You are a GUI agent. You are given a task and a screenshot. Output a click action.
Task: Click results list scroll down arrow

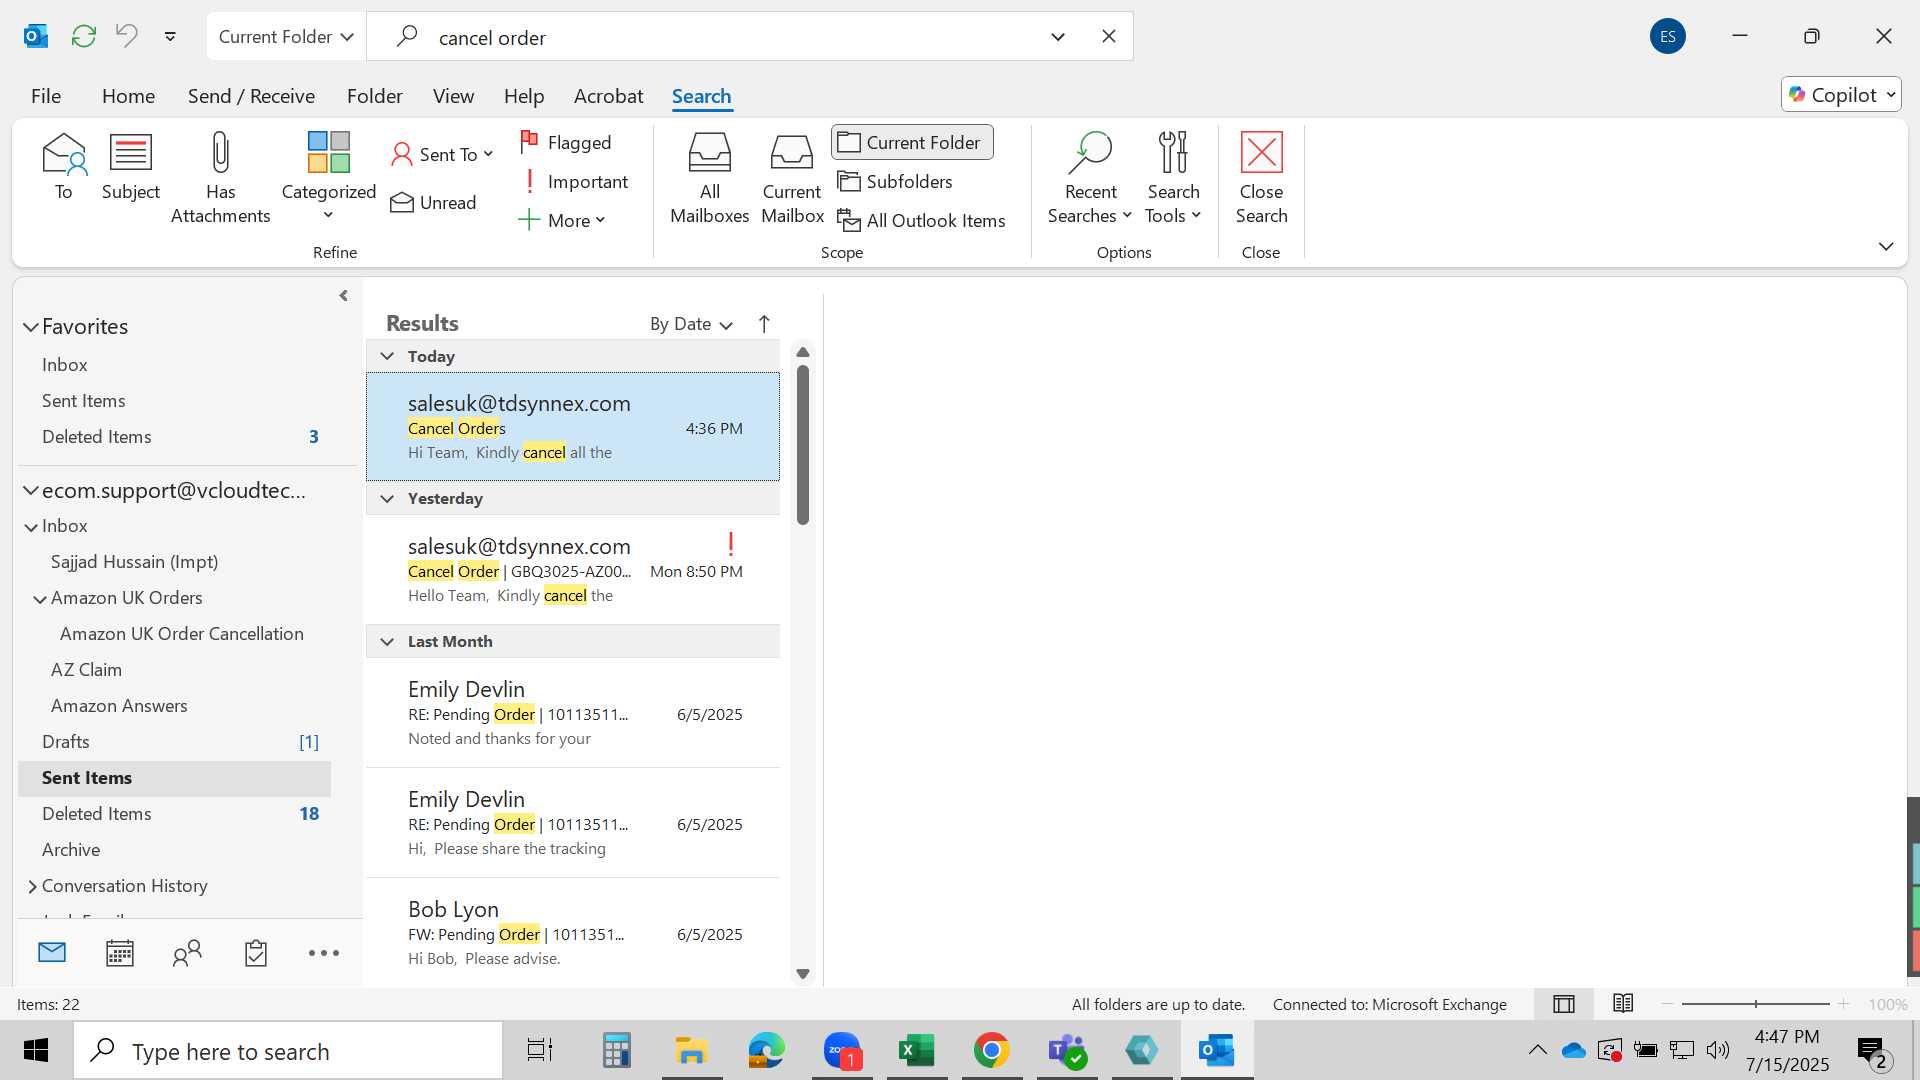(802, 974)
